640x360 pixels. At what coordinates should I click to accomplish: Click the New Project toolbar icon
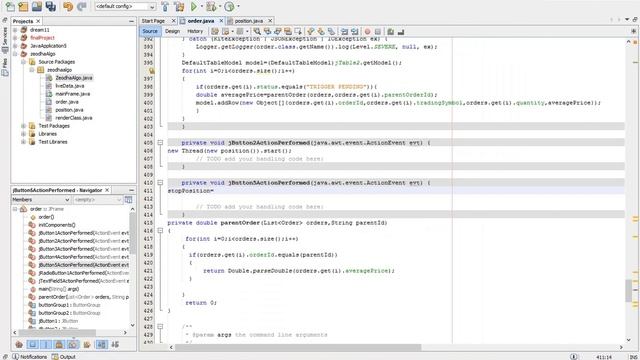coord(23,7)
